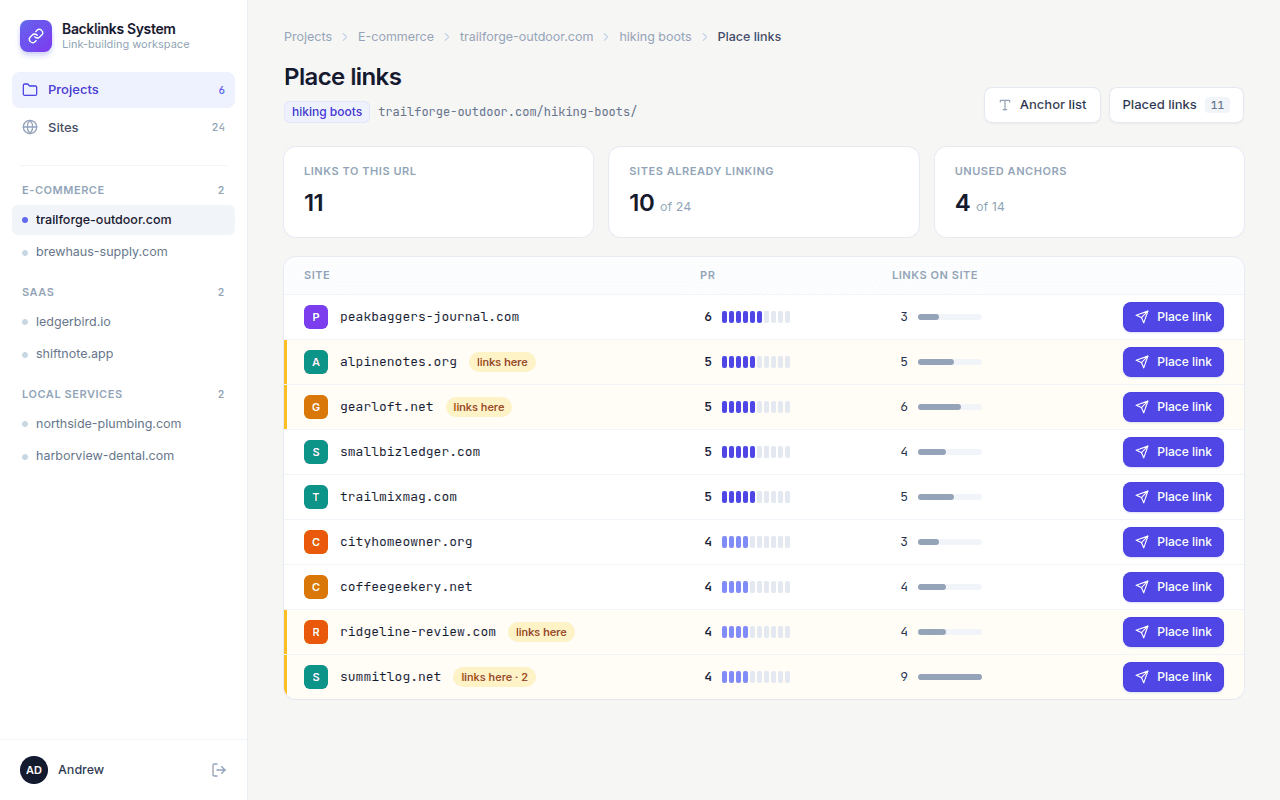Click the Backlinks System logo icon
Viewport: 1280px width, 800px height.
coord(36,36)
